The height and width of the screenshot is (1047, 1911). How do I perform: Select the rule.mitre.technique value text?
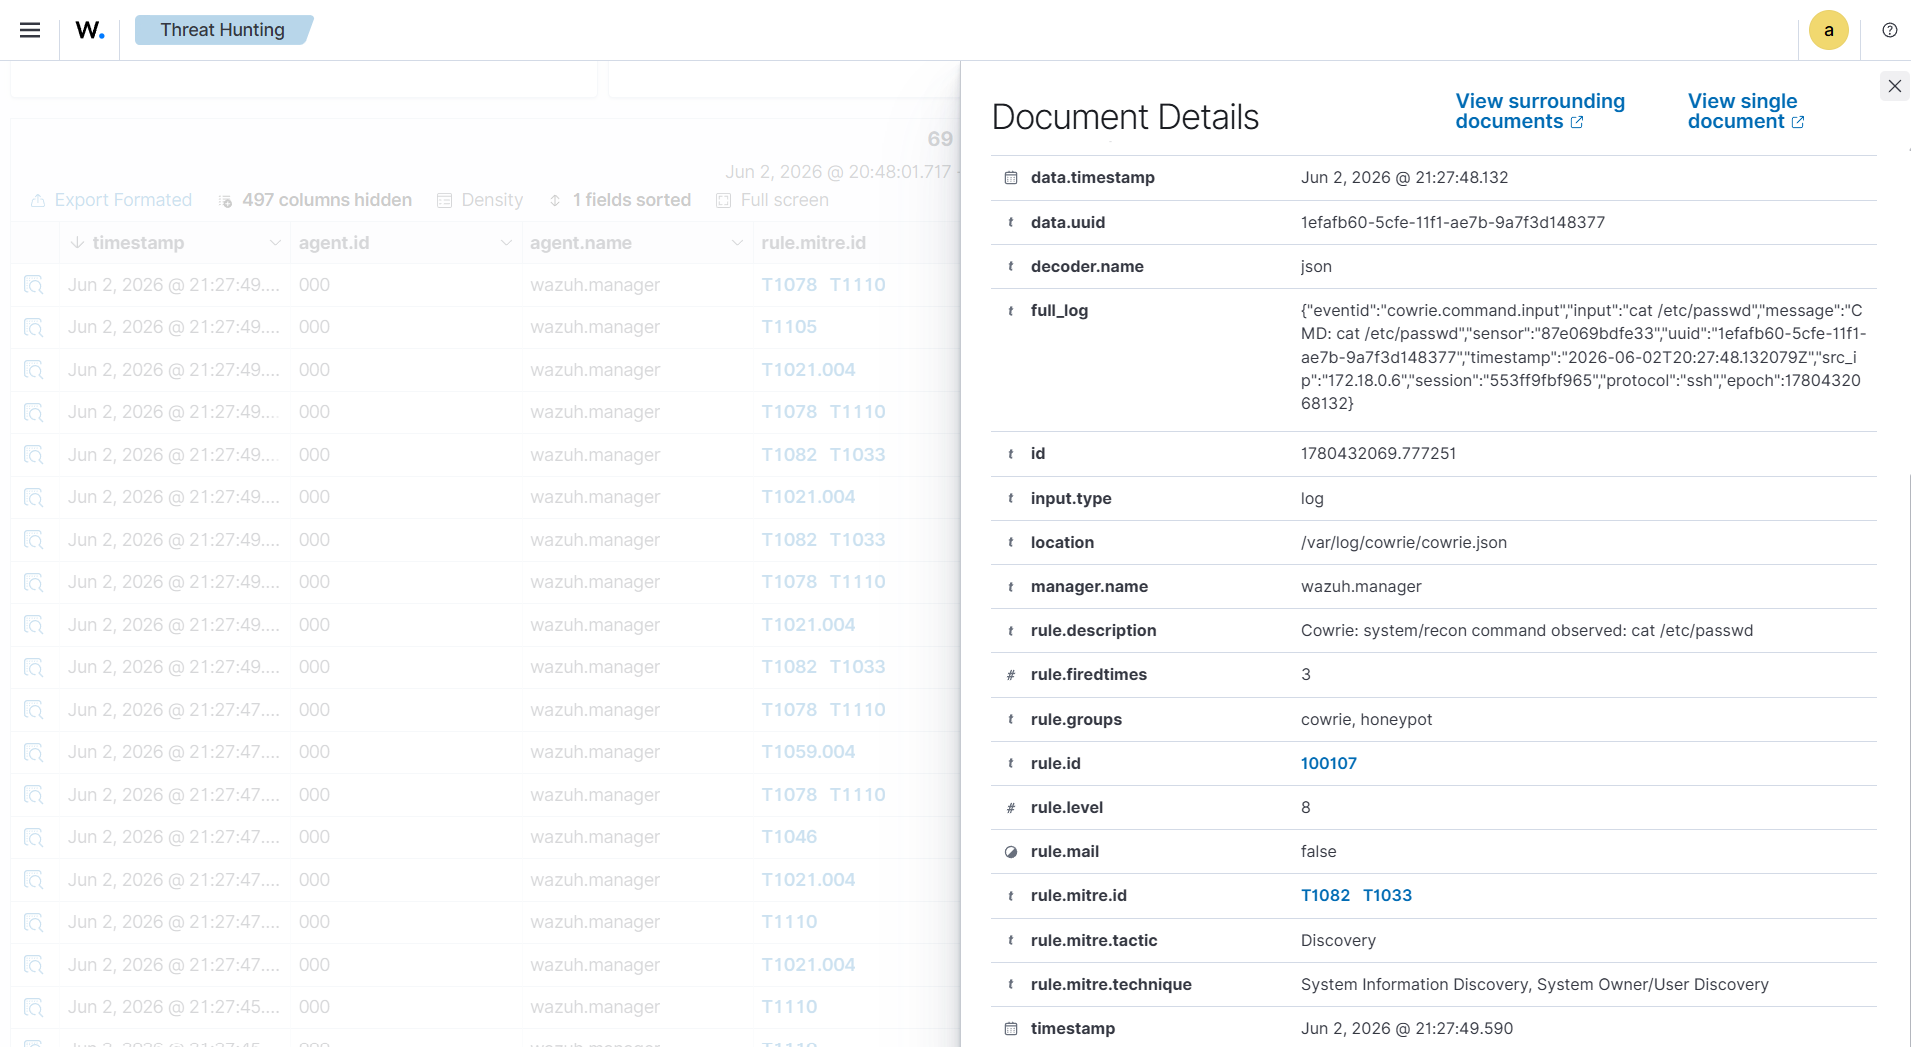pyautogui.click(x=1534, y=984)
